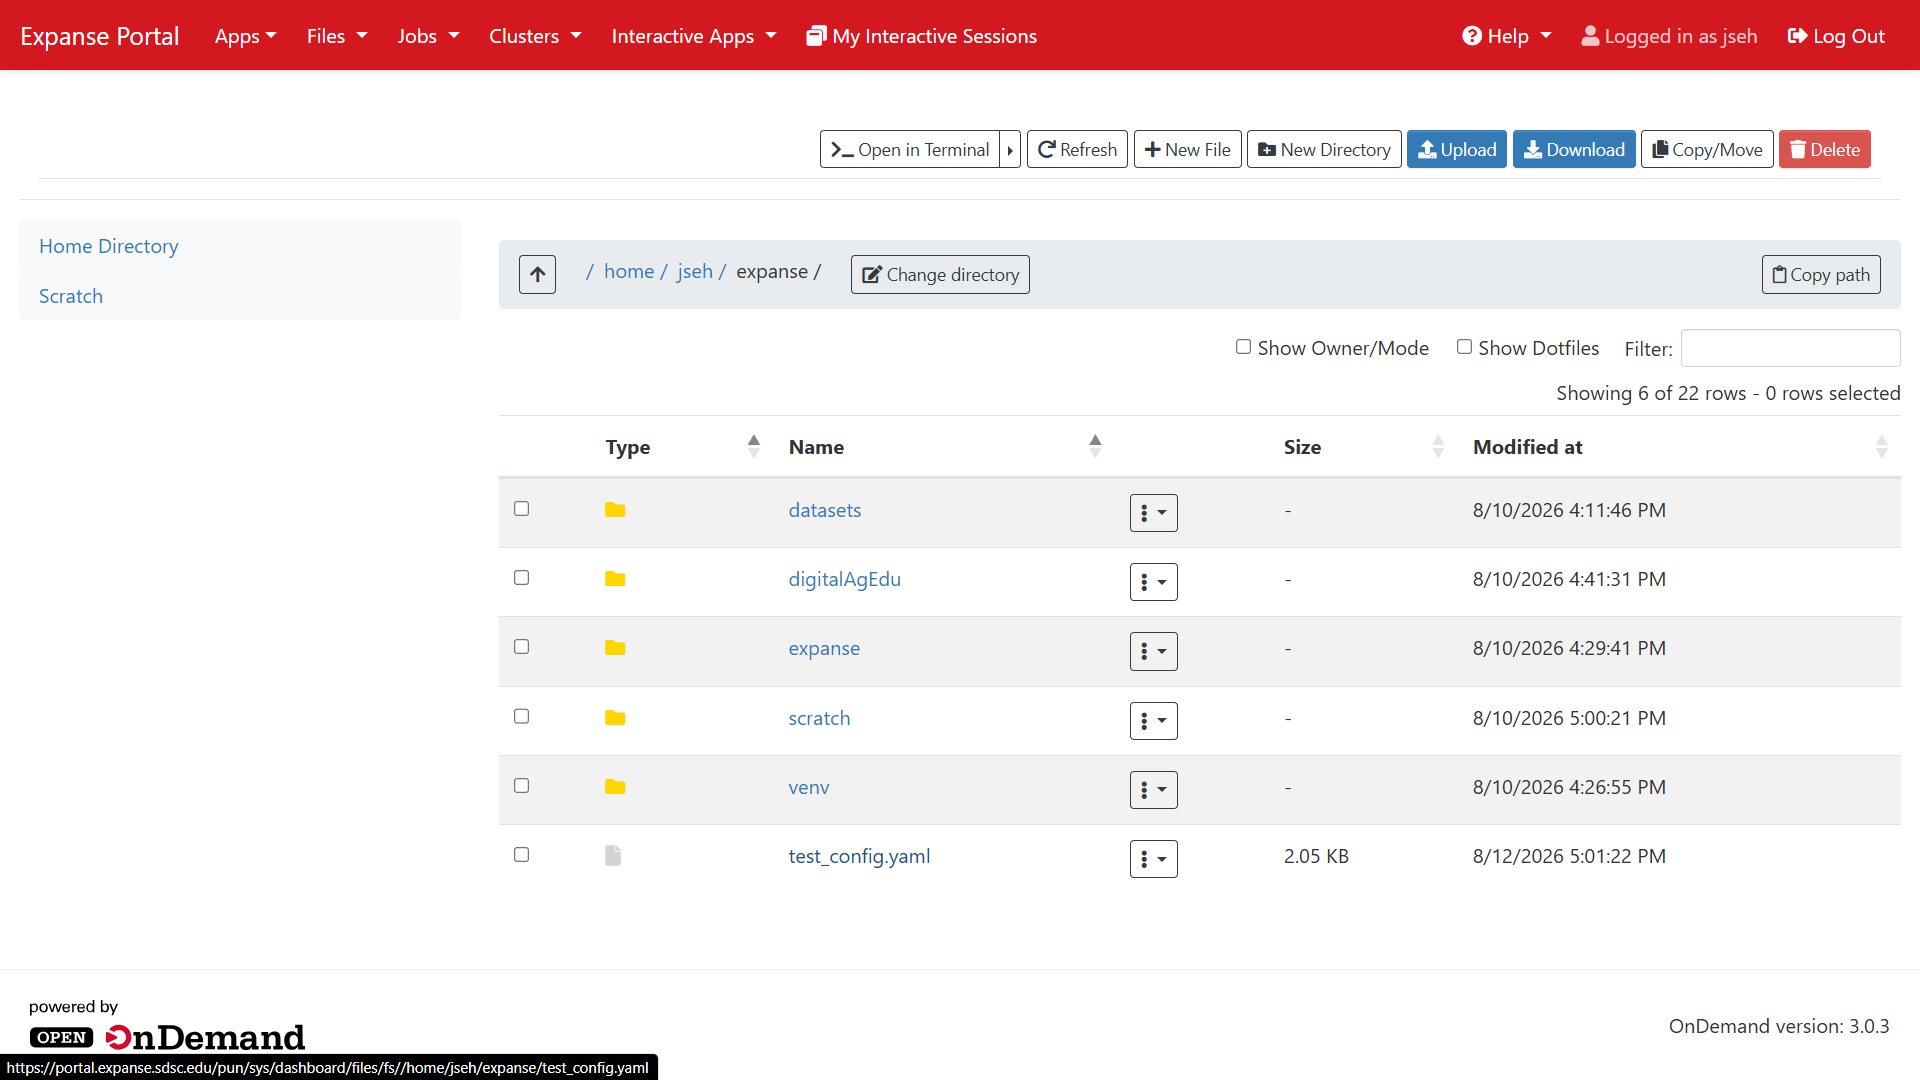This screenshot has height=1080, width=1920.
Task: Go to jseh in breadcrumb
Action: [695, 271]
